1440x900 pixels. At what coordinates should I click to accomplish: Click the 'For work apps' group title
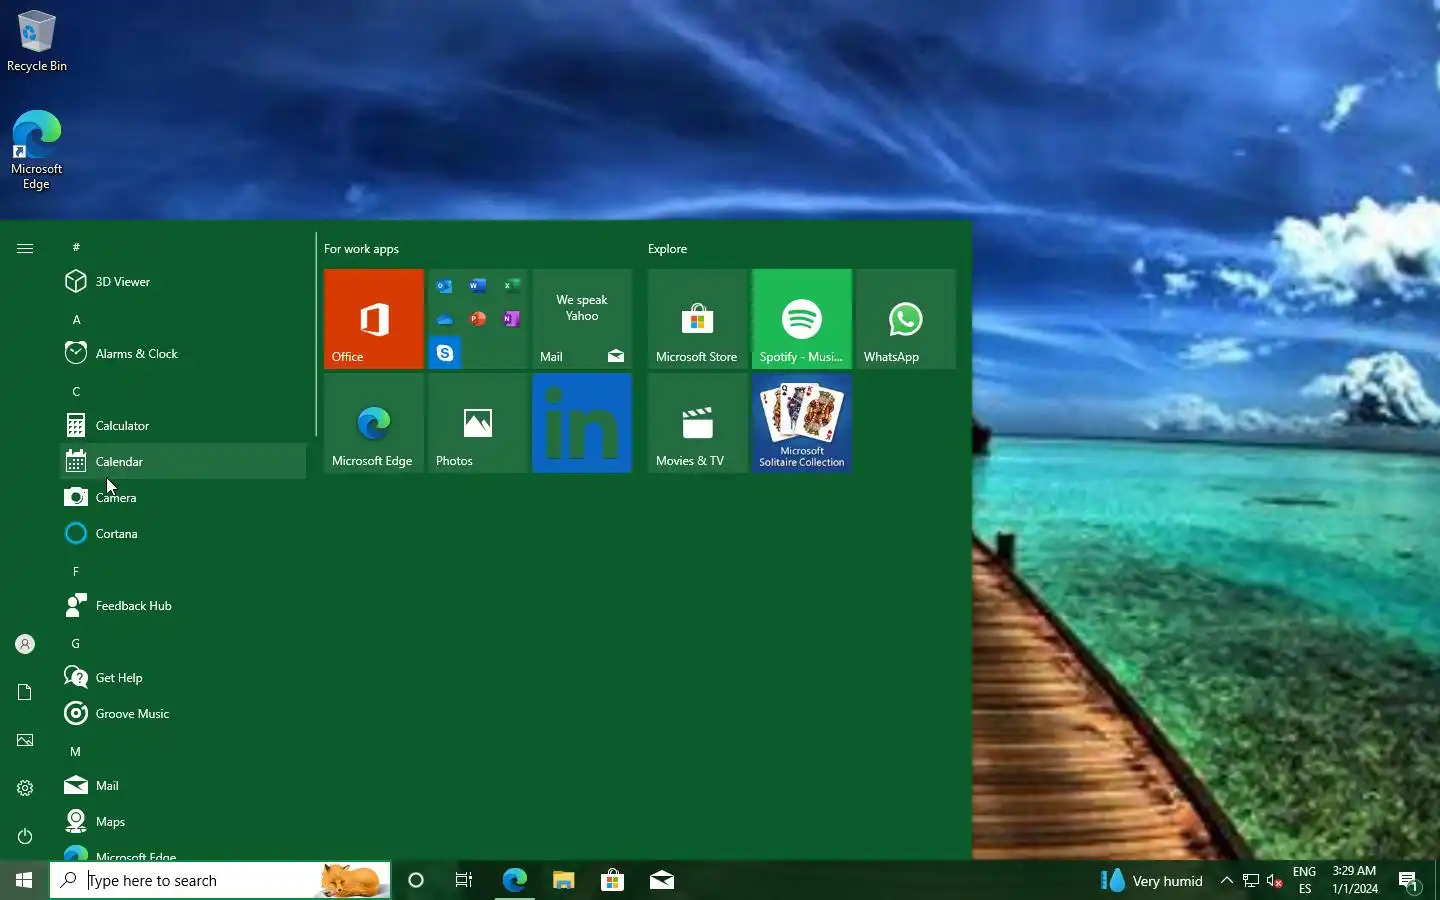coord(361,249)
